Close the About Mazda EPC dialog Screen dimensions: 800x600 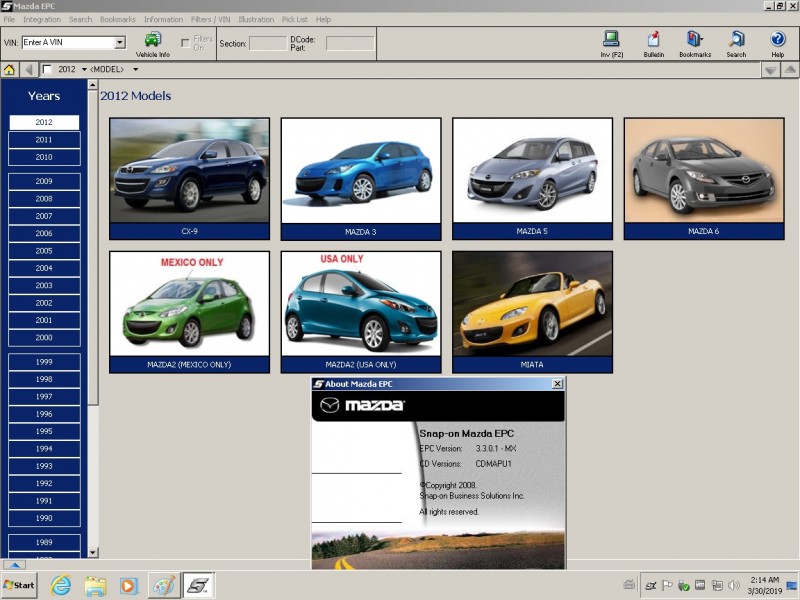(x=558, y=384)
